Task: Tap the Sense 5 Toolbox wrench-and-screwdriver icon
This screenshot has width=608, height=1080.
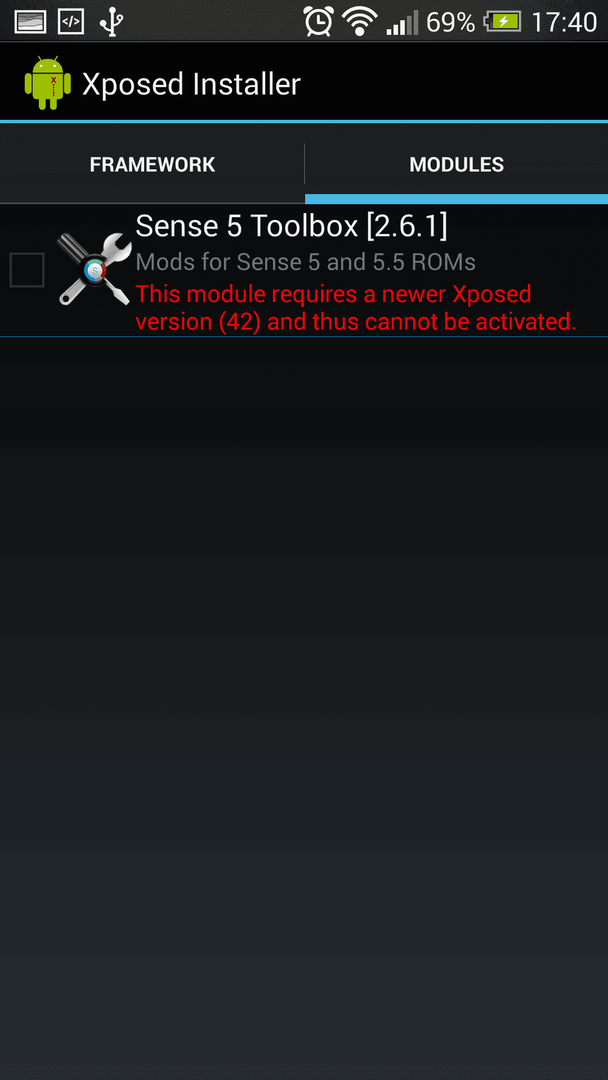Action: pos(94,269)
